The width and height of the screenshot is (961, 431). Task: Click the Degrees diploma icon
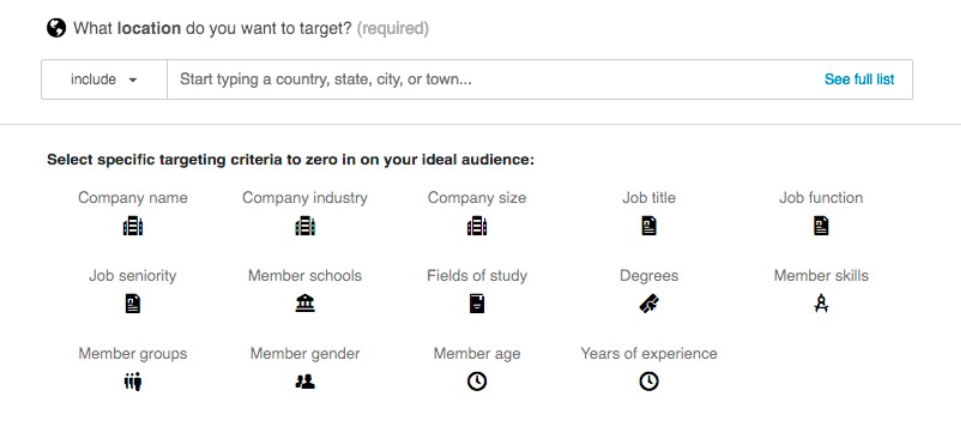[x=648, y=303]
